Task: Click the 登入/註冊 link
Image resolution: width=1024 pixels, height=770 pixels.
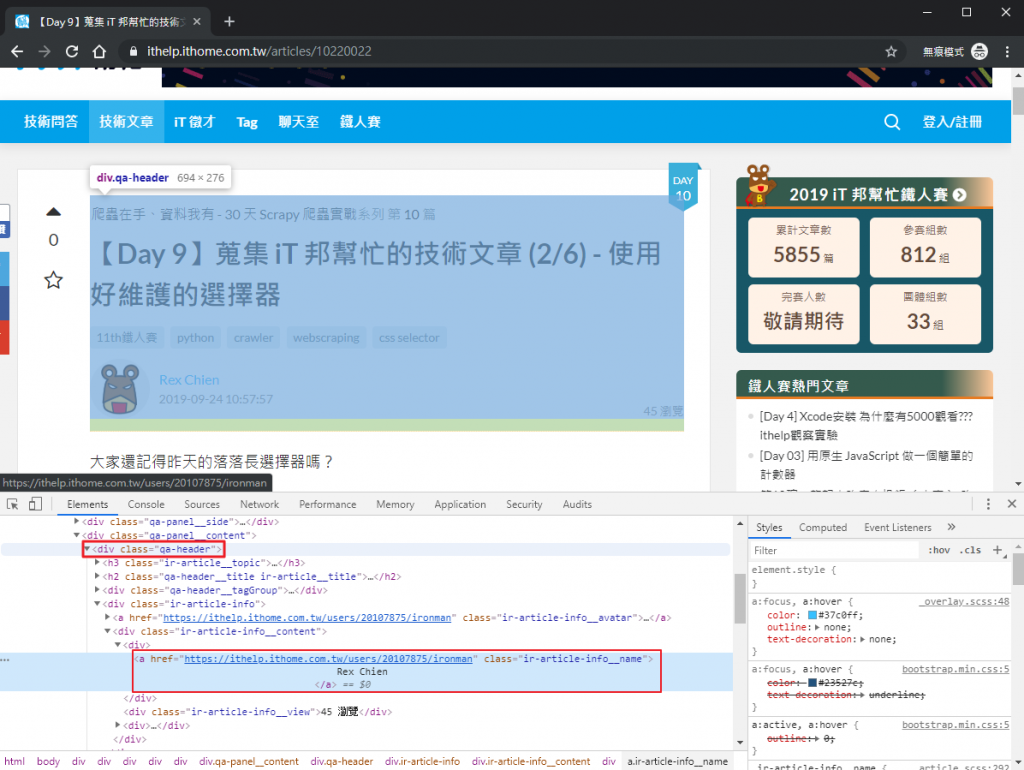Action: point(952,122)
